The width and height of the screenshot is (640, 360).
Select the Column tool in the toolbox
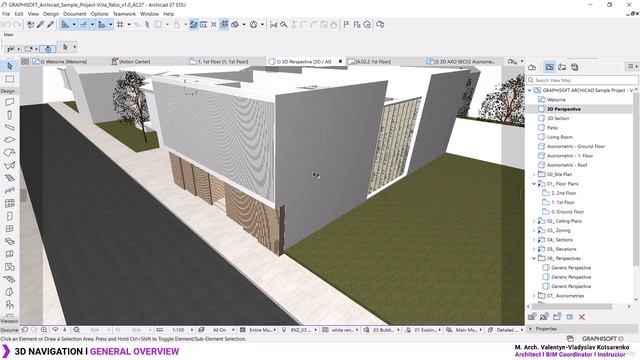[x=10, y=115]
